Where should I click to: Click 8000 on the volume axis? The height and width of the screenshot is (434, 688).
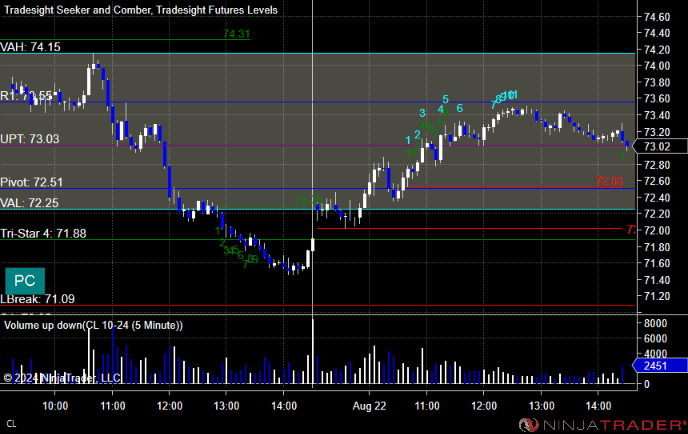coord(656,323)
